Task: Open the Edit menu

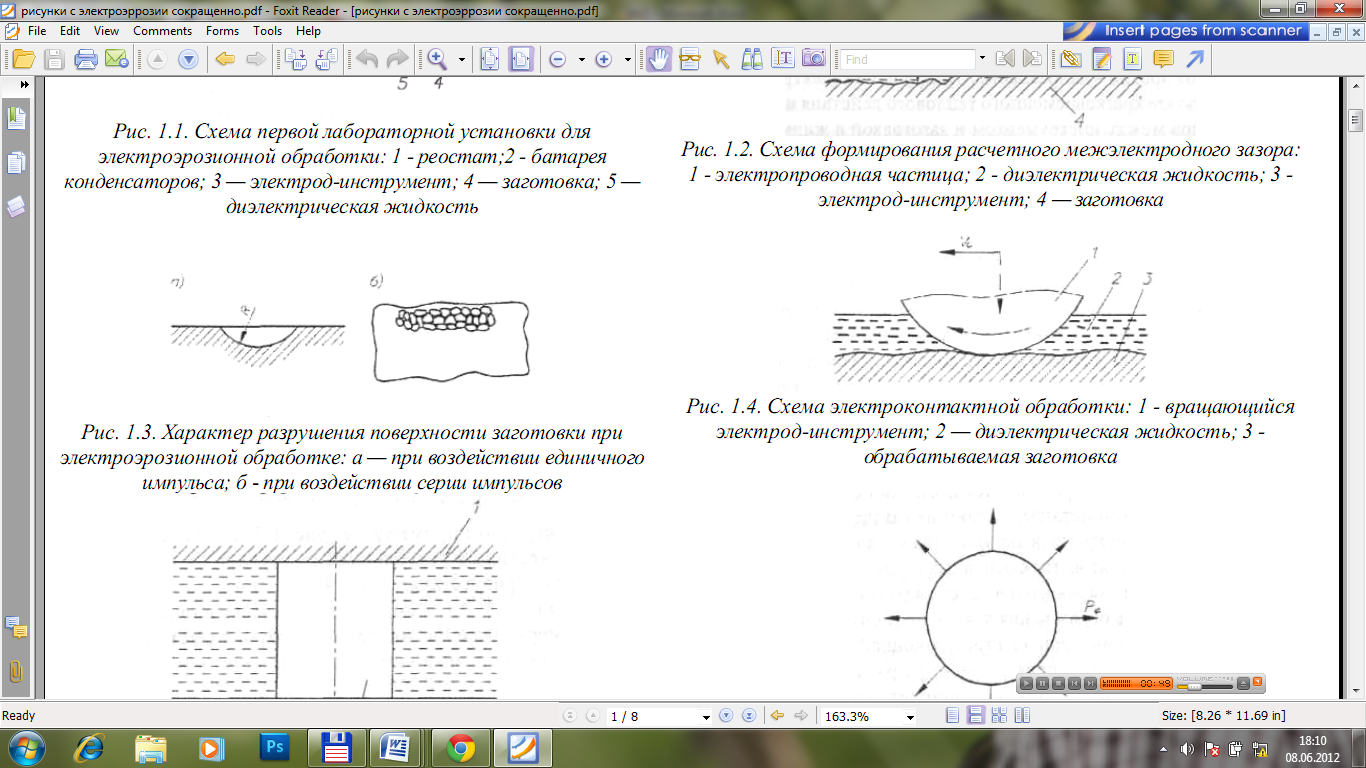Action: pos(69,31)
